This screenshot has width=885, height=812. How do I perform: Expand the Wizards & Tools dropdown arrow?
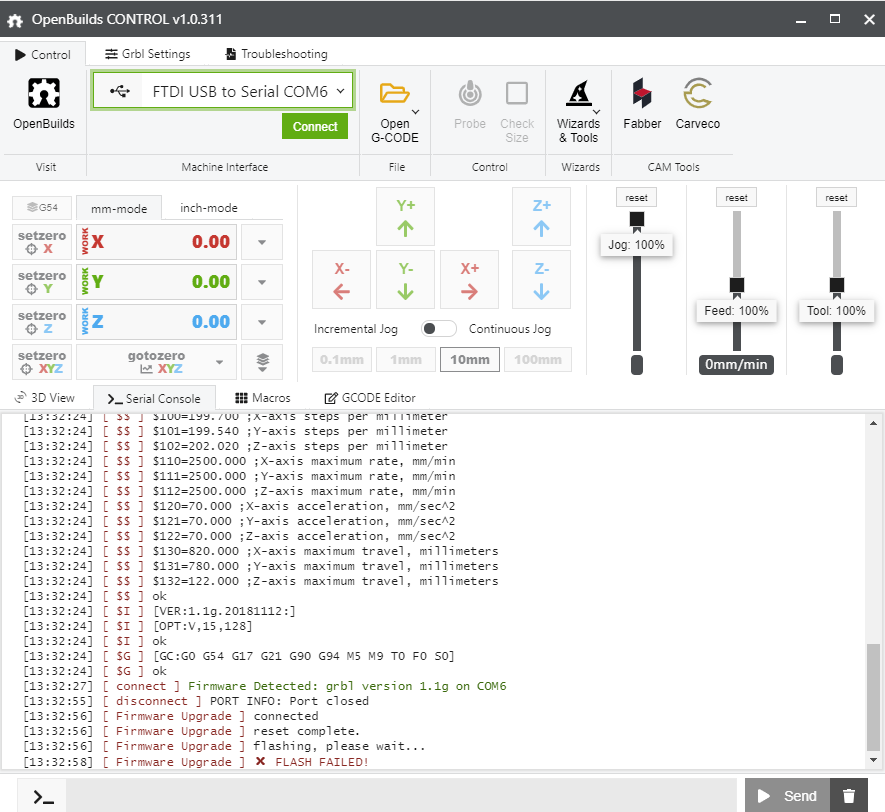click(x=597, y=112)
